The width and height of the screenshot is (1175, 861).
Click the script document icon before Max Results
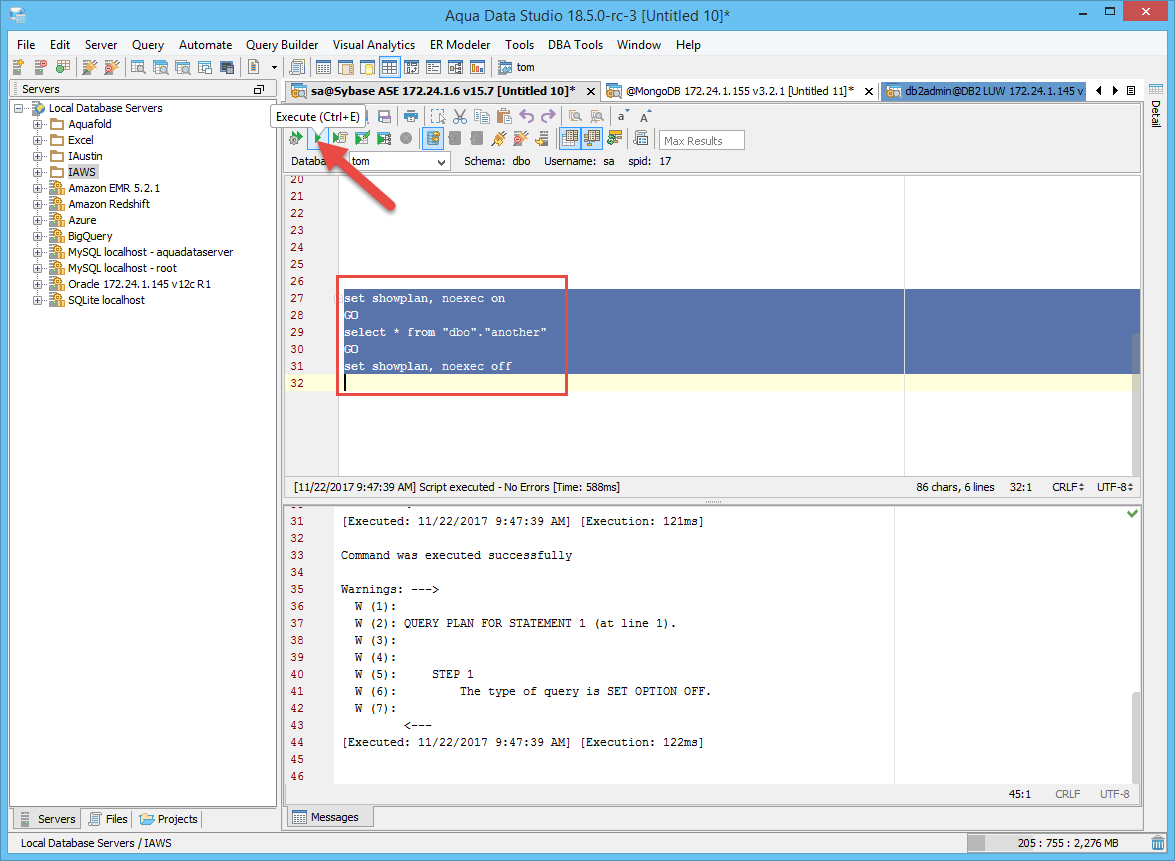(641, 139)
